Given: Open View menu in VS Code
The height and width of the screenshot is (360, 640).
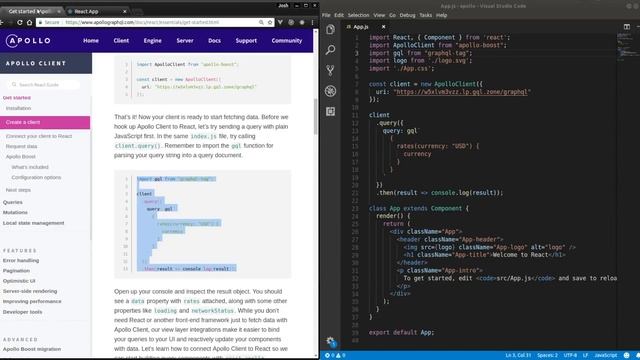Looking at the screenshot, I should point(379,15).
